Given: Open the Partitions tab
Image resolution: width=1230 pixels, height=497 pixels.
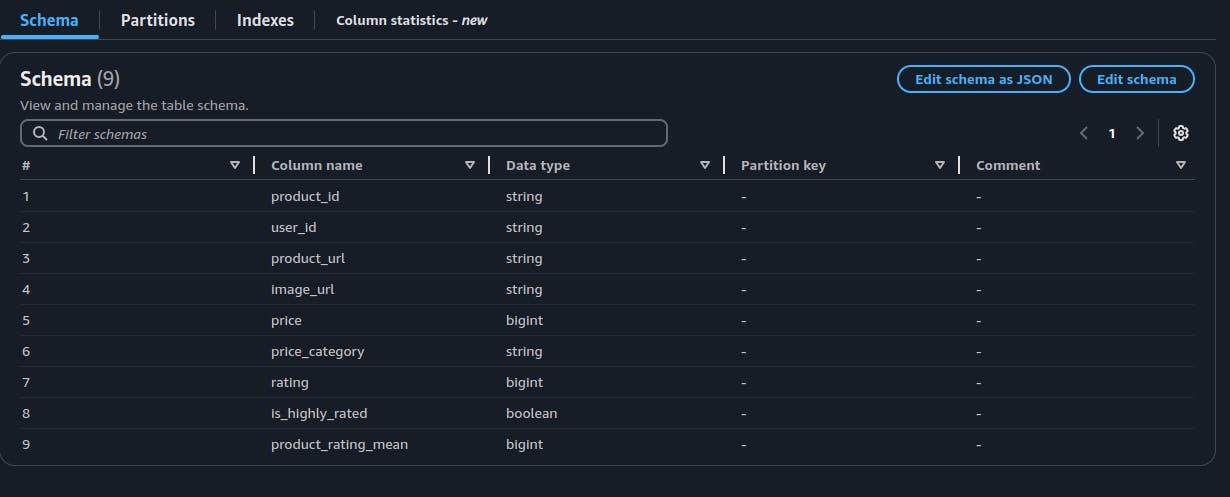Looking at the screenshot, I should tap(158, 20).
